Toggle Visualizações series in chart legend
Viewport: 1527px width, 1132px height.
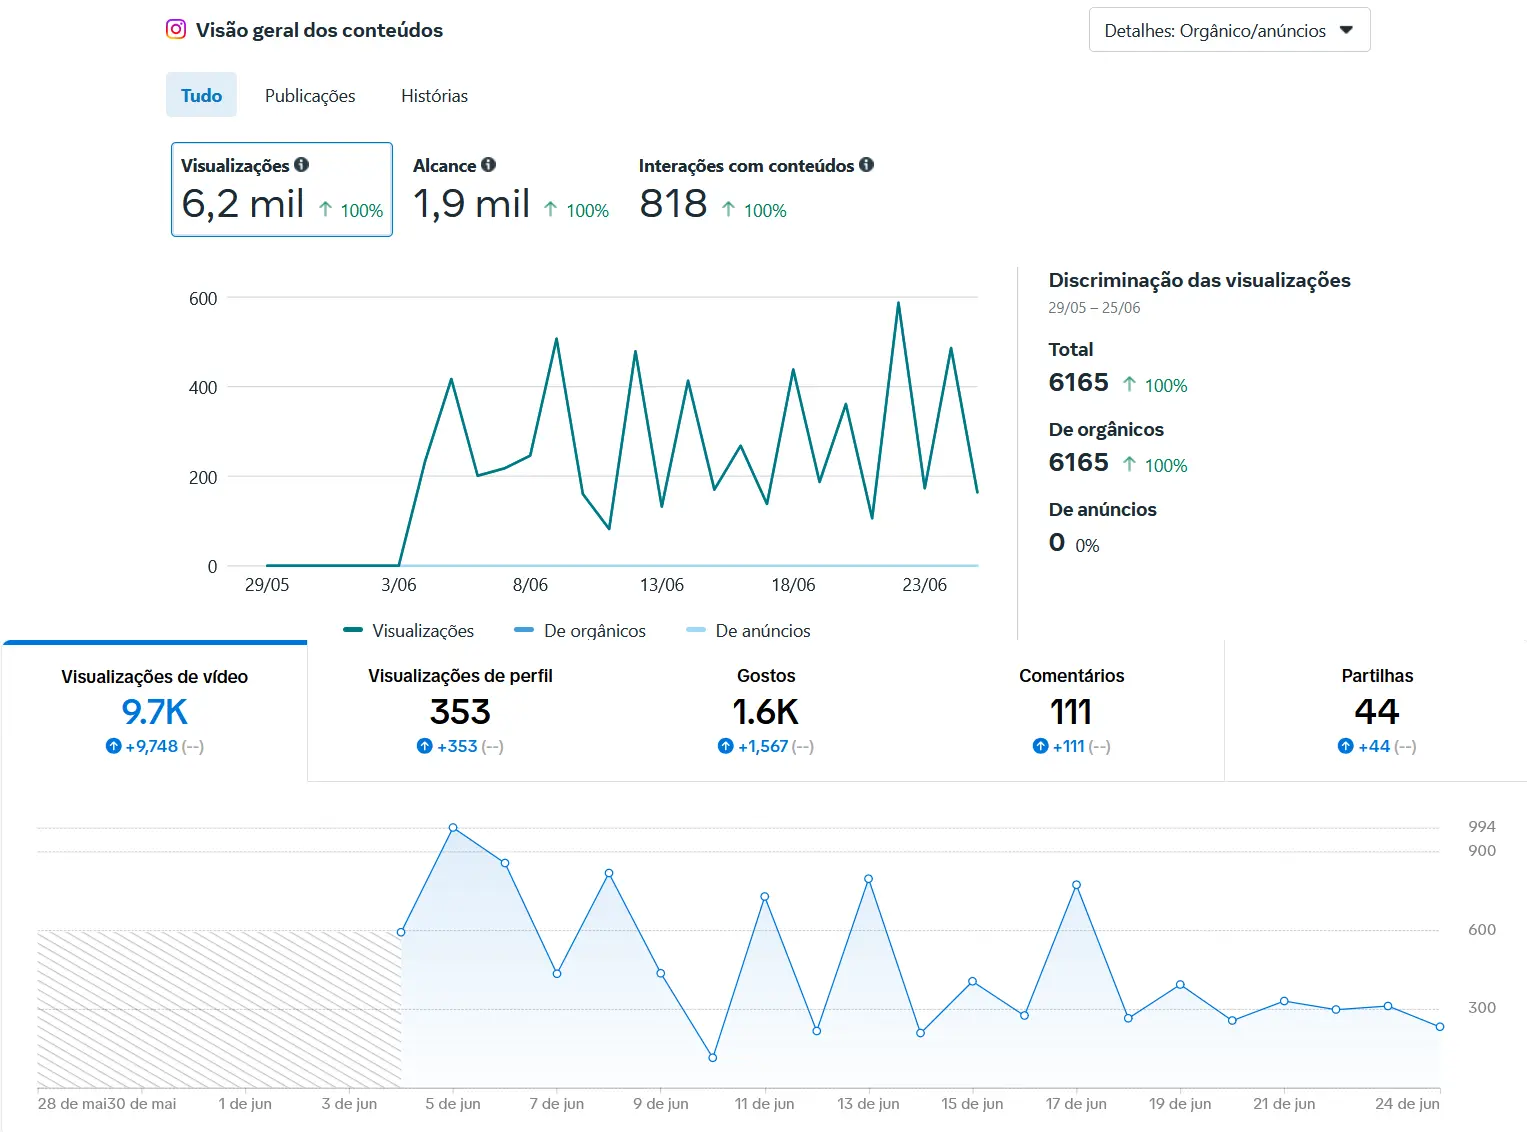point(409,631)
